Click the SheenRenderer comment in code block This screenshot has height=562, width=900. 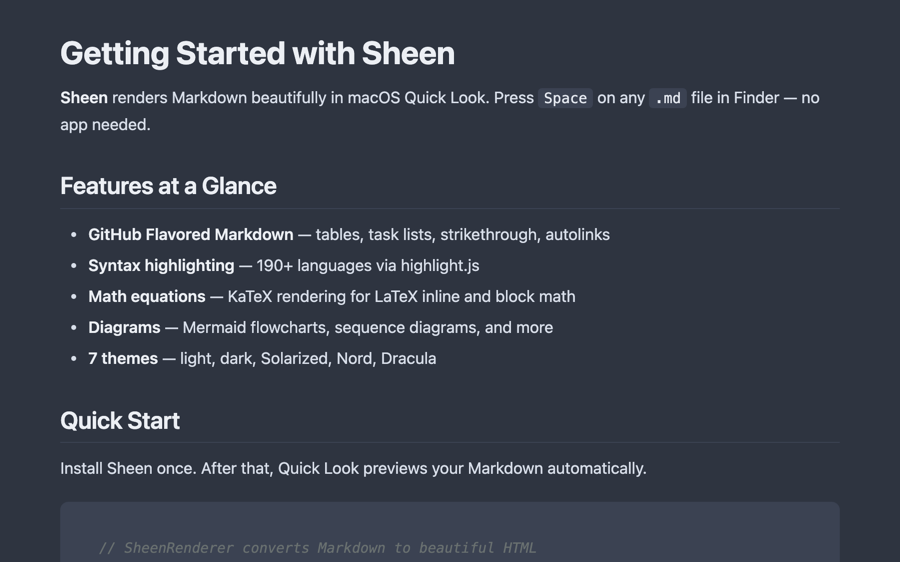click(317, 548)
